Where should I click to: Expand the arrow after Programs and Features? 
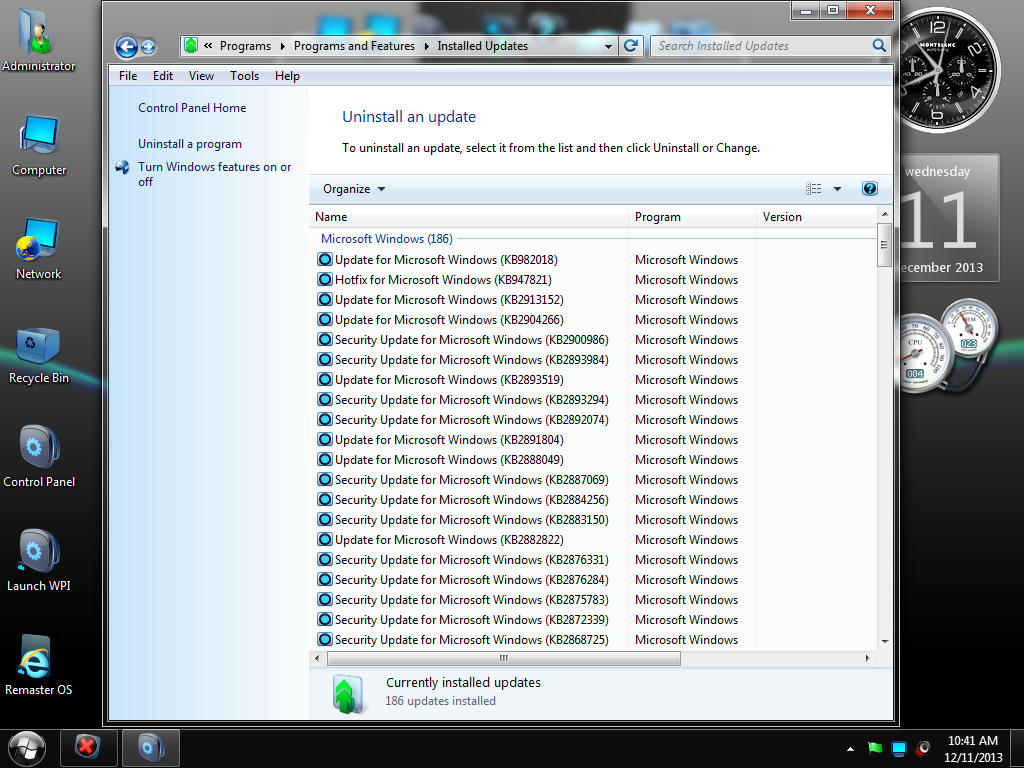coord(426,46)
